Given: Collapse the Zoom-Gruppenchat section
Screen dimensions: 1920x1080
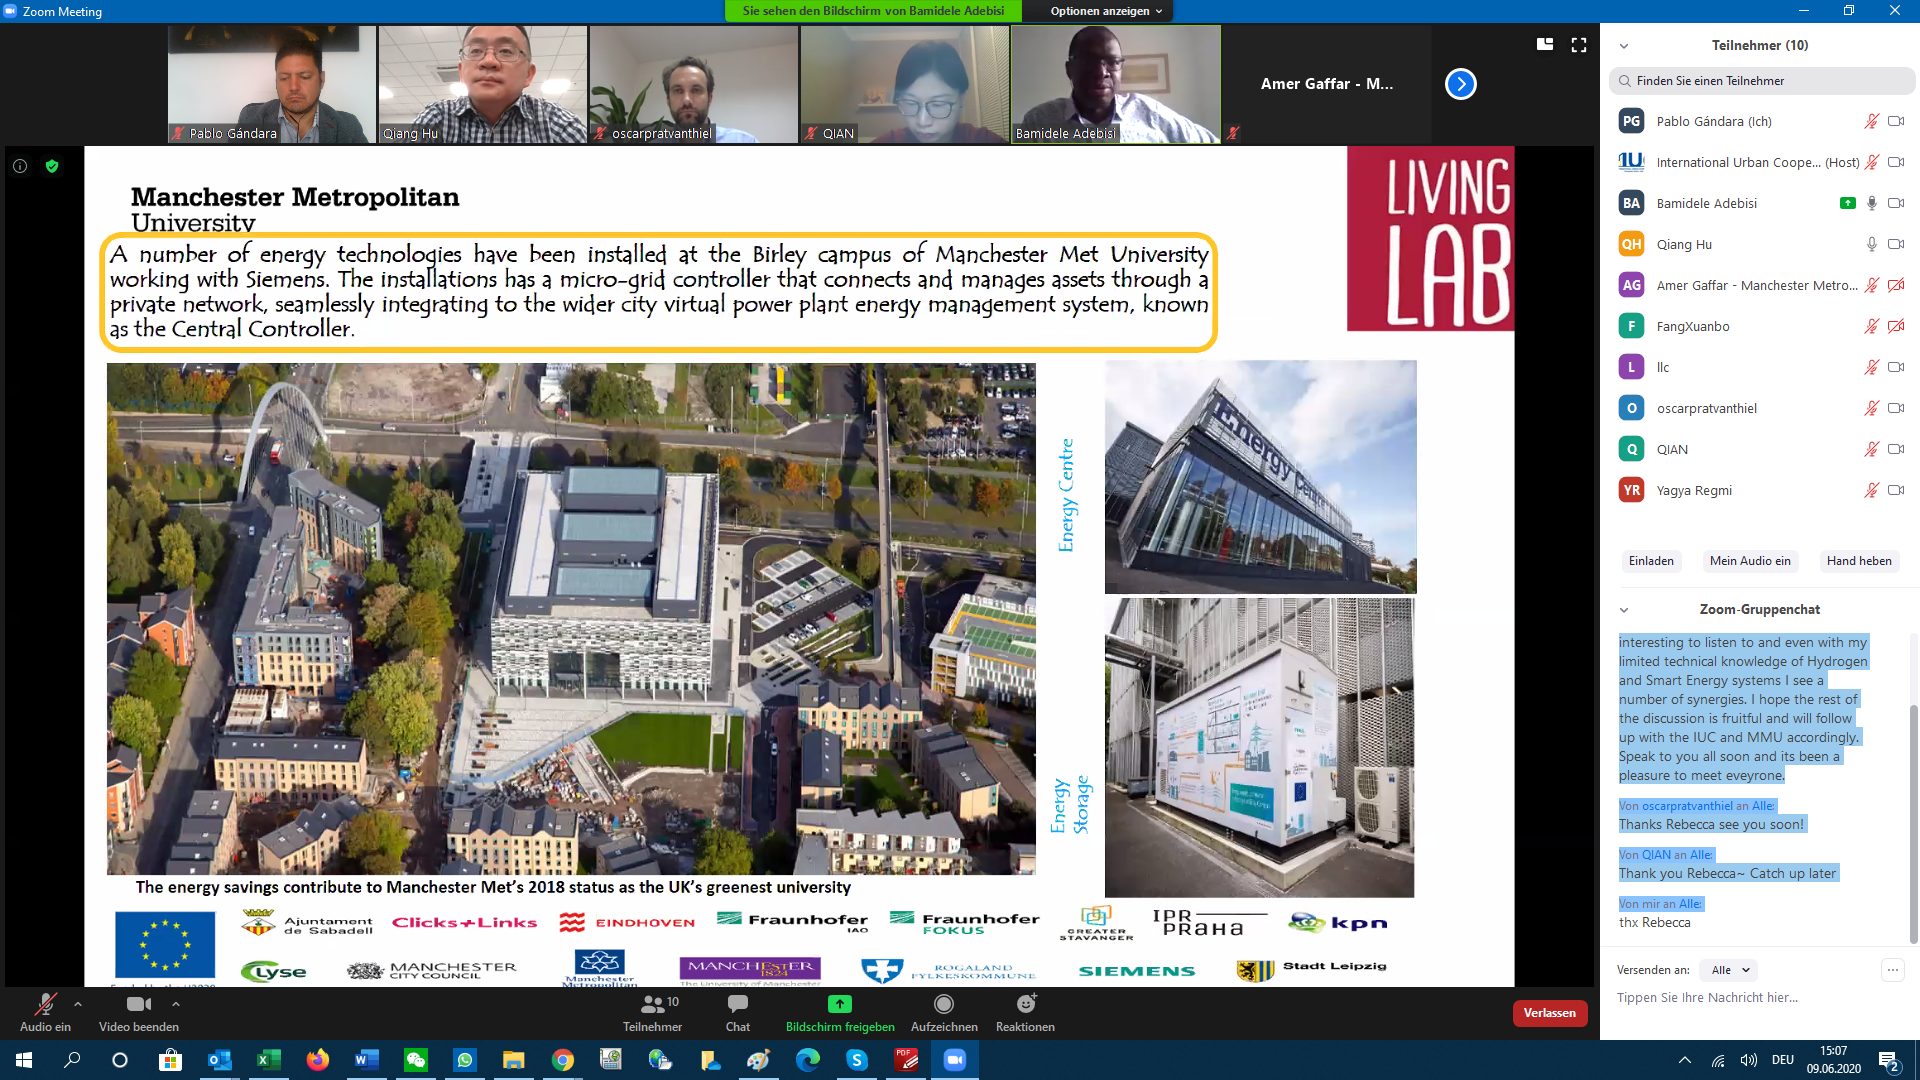Looking at the screenshot, I should 1624,610.
